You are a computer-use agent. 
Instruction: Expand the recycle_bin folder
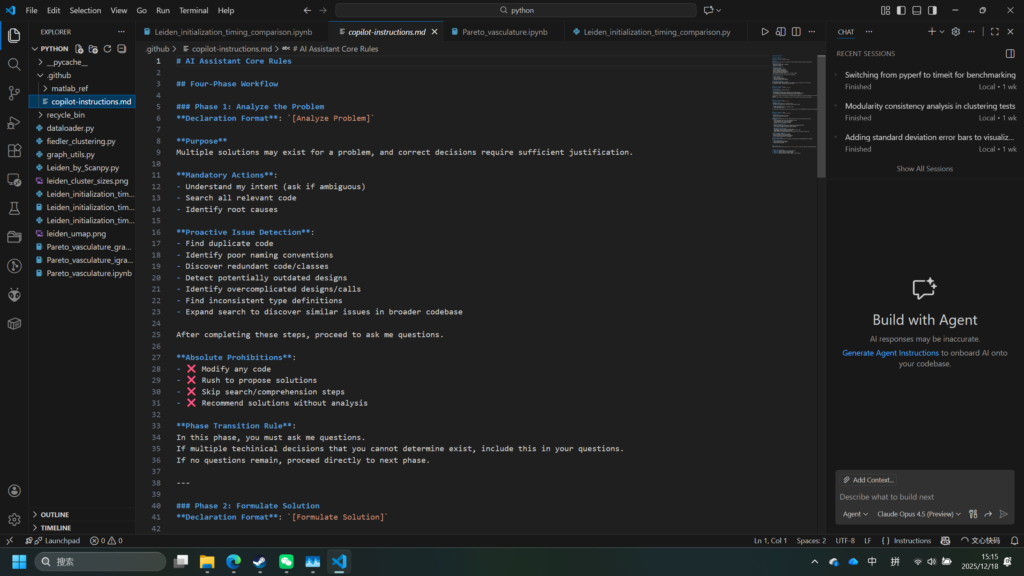pos(65,115)
